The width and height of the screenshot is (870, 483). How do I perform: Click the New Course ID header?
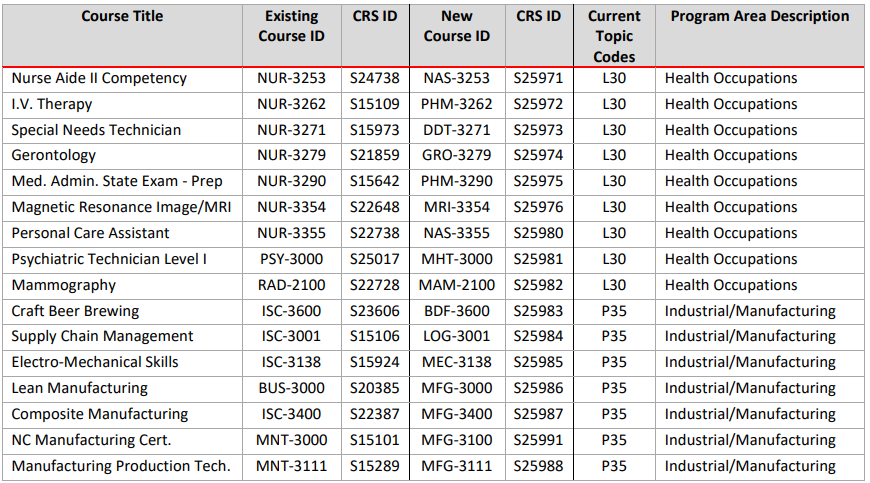coord(456,27)
